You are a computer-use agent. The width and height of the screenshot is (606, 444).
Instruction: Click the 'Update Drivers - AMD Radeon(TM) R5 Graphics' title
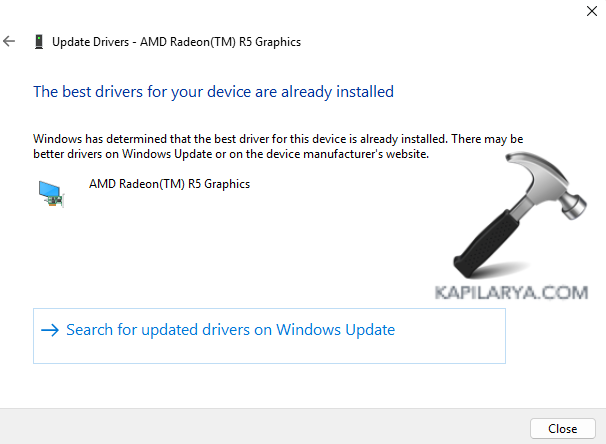click(x=175, y=42)
